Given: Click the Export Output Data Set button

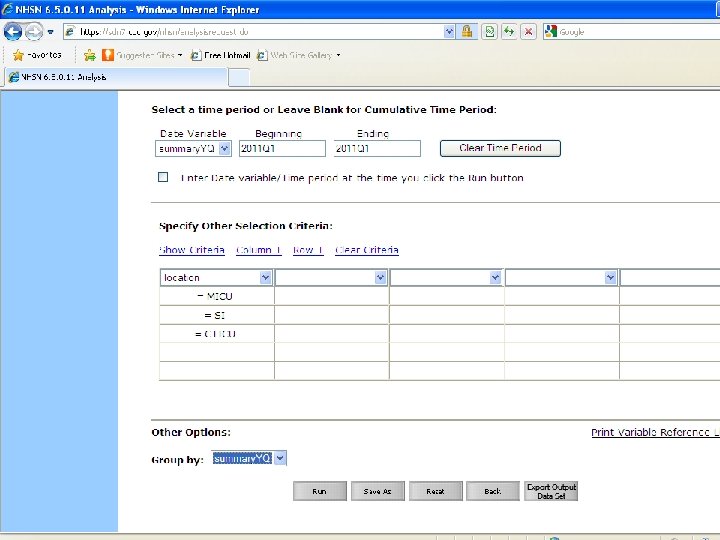Looking at the screenshot, I should (x=551, y=491).
